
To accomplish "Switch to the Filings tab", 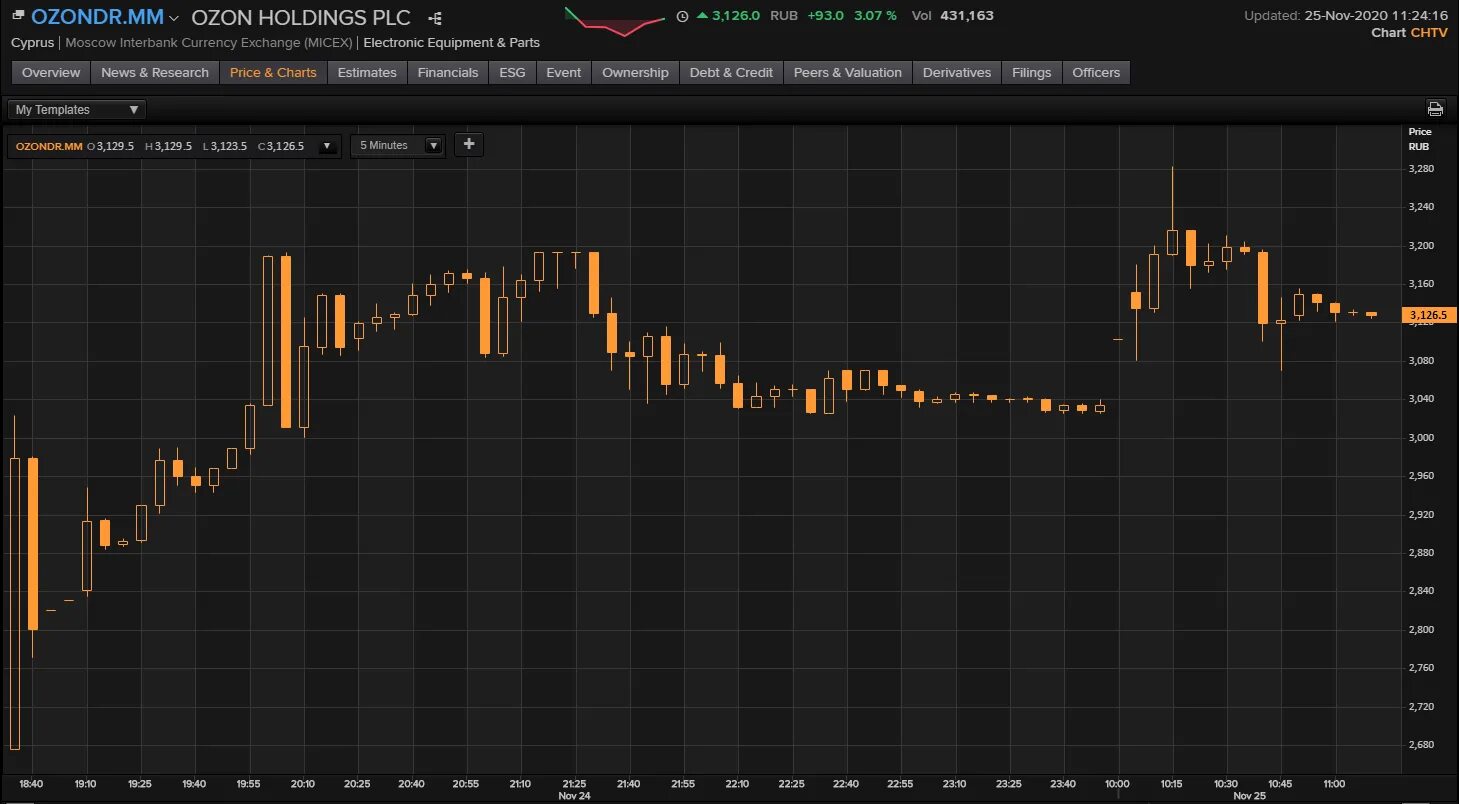I will click(x=1031, y=72).
